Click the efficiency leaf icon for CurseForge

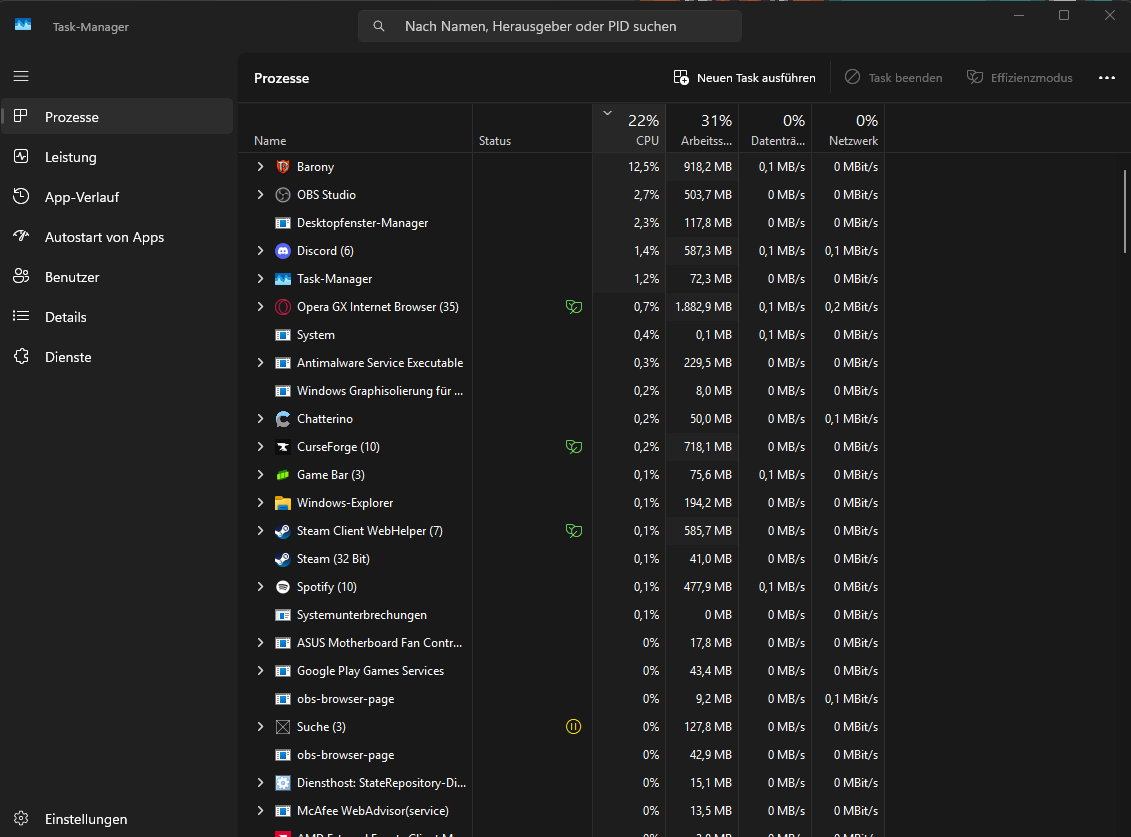pyautogui.click(x=573, y=447)
